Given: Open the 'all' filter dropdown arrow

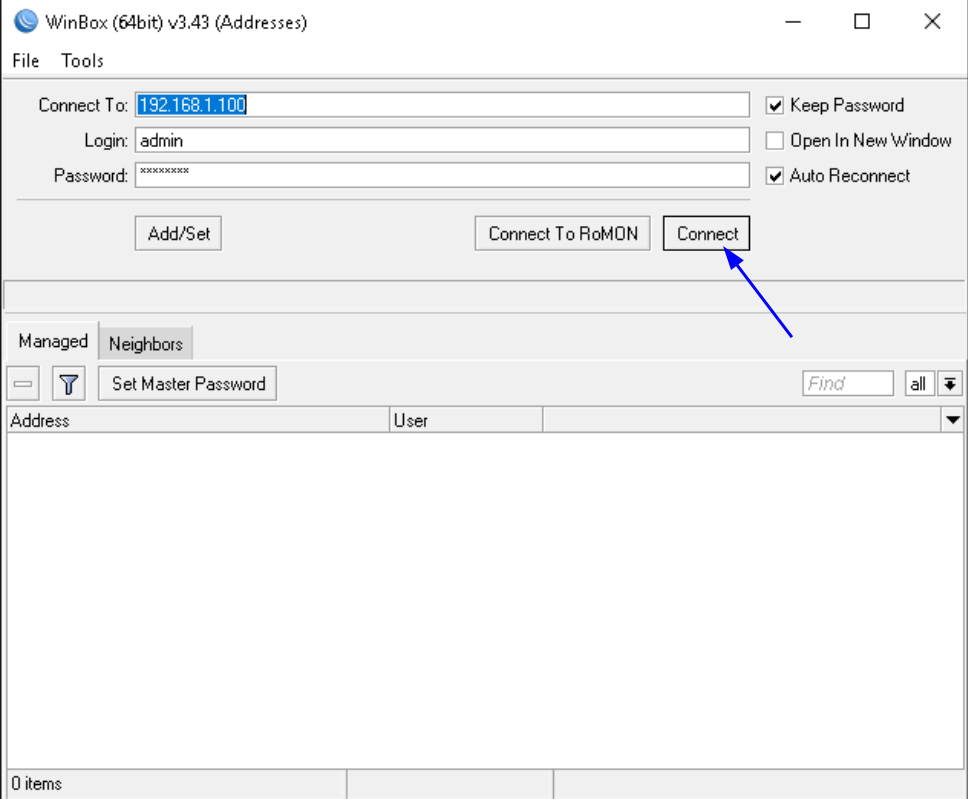Looking at the screenshot, I should point(951,383).
